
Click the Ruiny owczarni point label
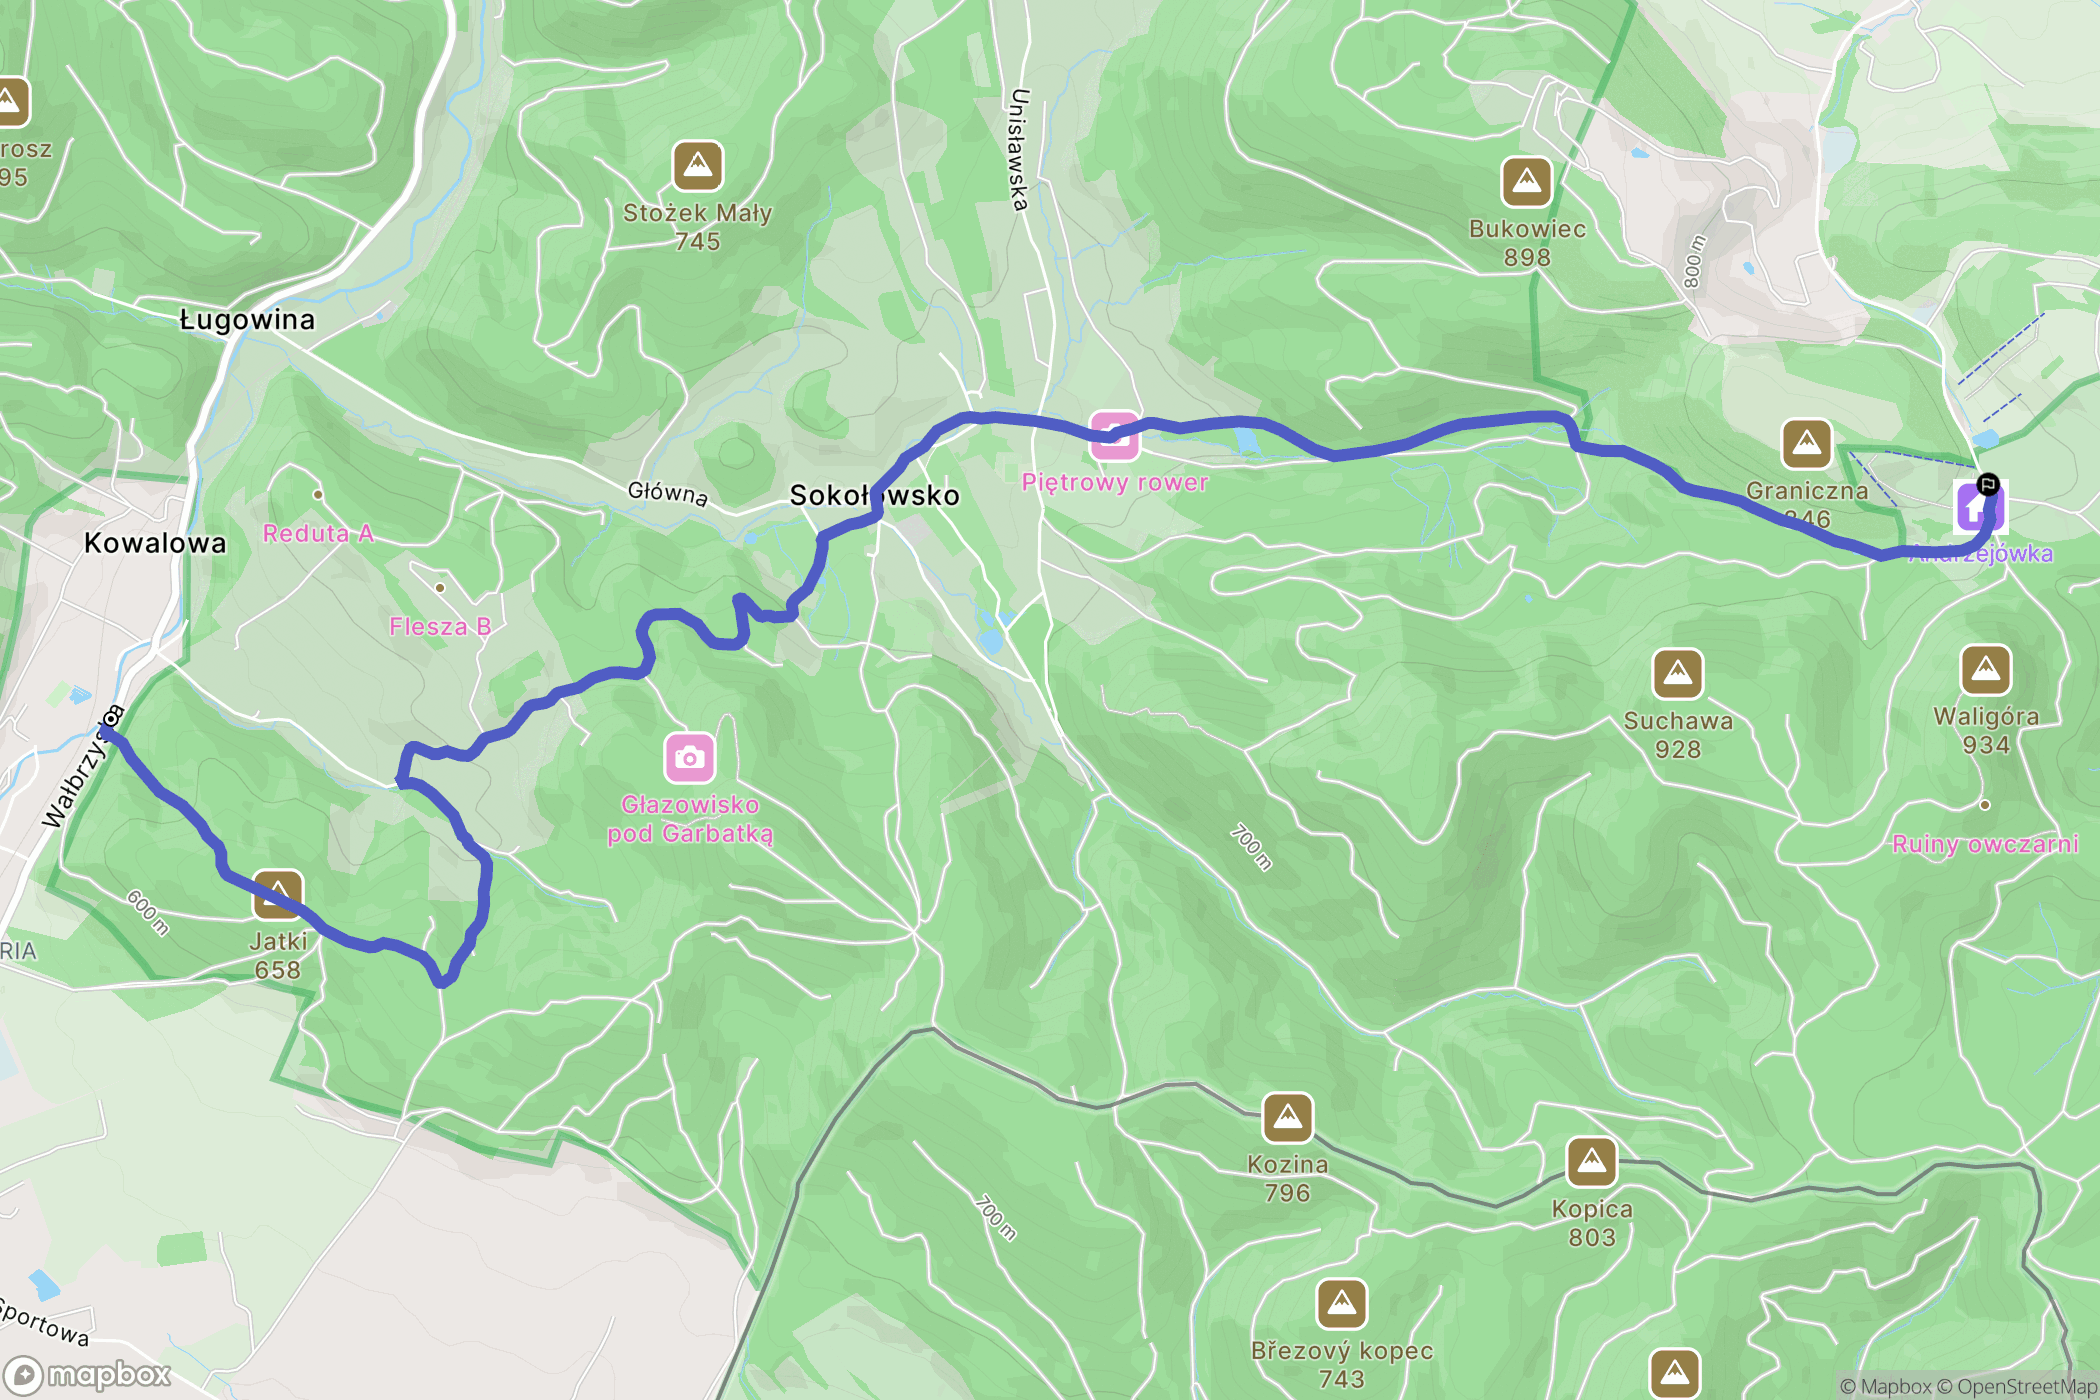1985,844
